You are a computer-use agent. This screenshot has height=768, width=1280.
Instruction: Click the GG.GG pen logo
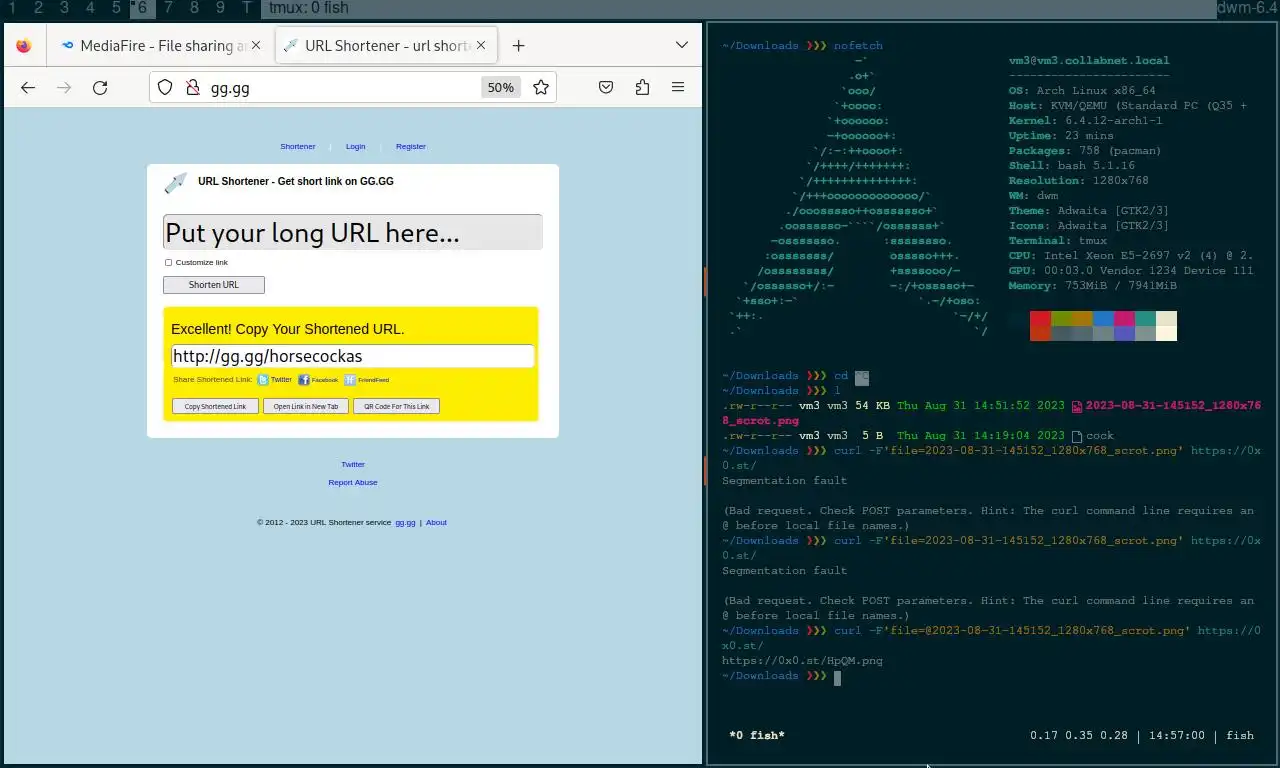coord(176,183)
